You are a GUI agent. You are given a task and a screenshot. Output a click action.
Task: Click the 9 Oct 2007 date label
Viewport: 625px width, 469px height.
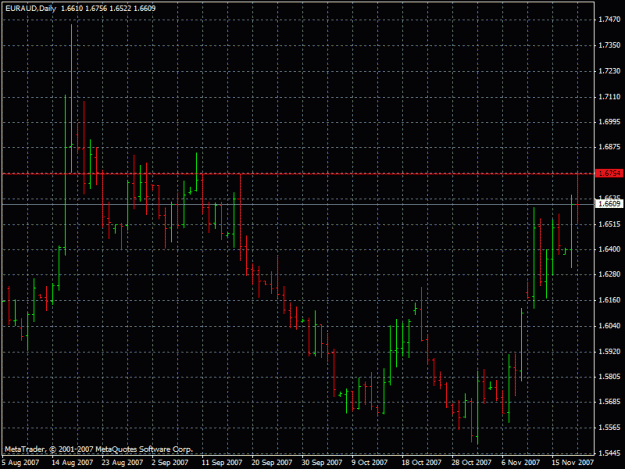pyautogui.click(x=369, y=462)
